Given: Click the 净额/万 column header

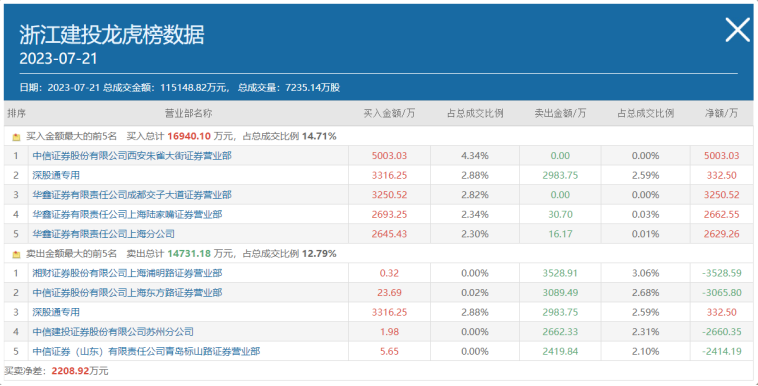Looking at the screenshot, I should 721,113.
